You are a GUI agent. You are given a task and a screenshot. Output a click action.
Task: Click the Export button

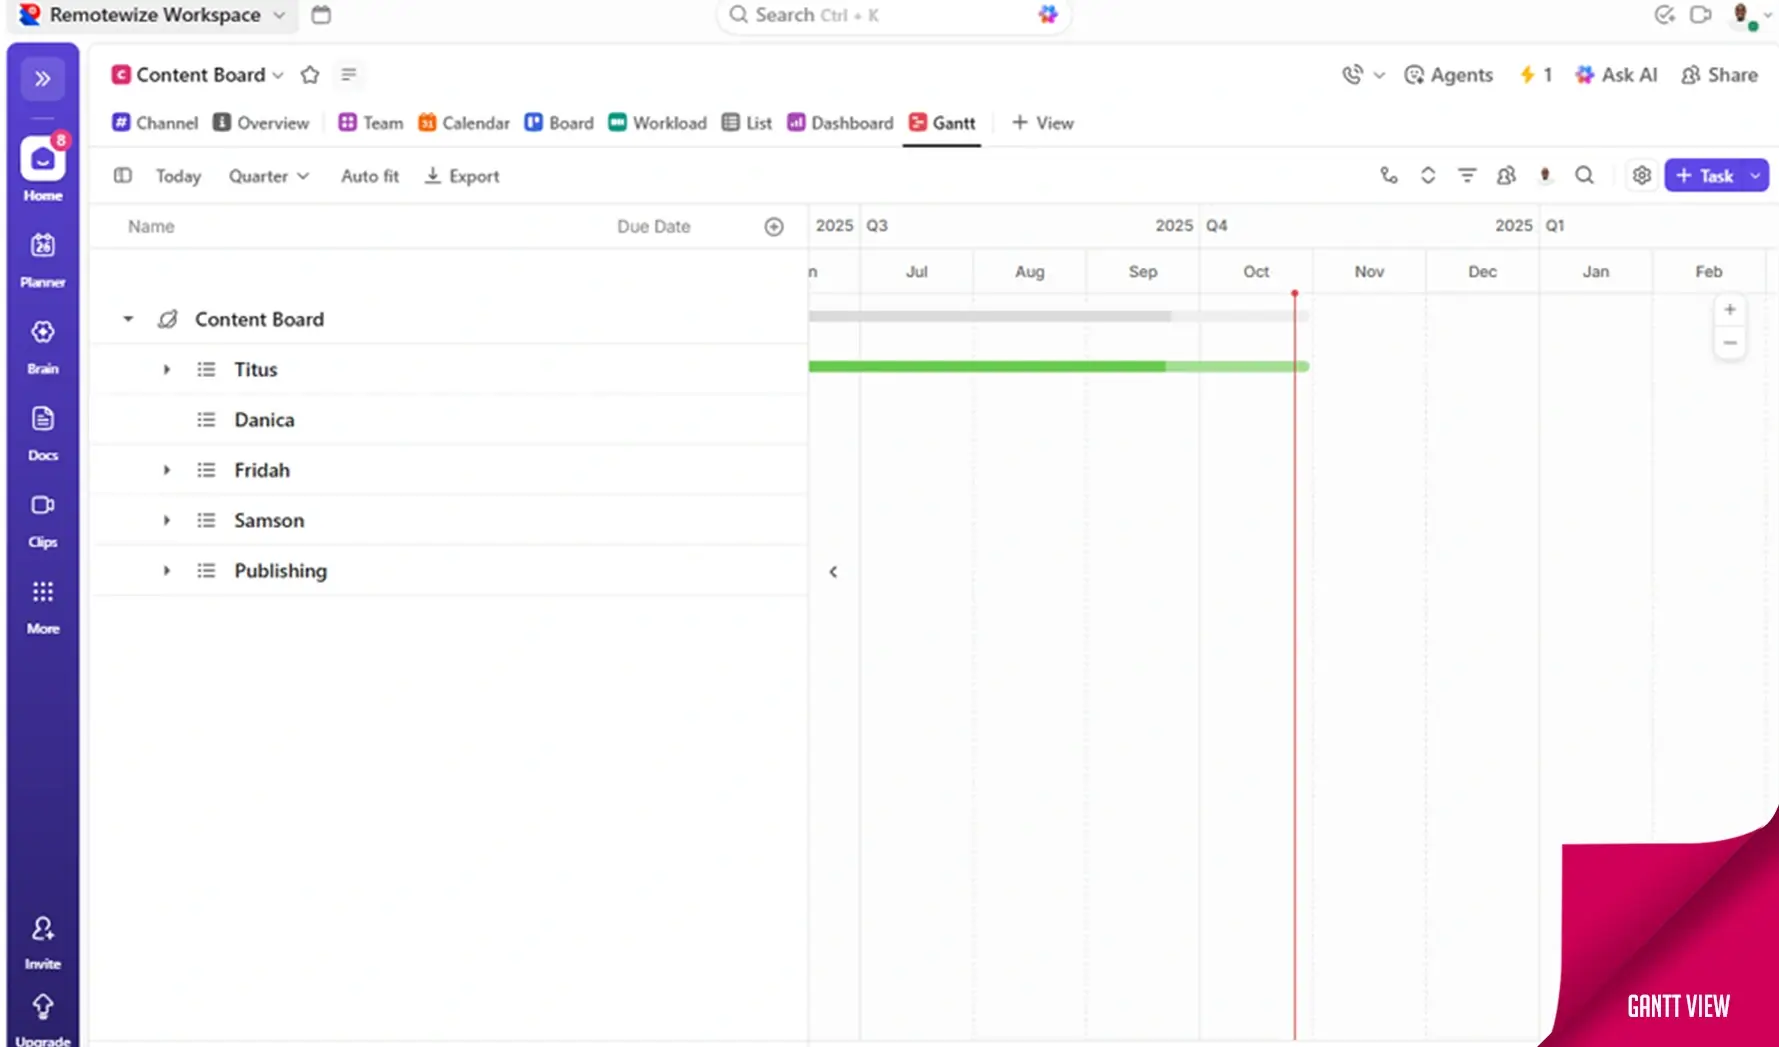click(x=462, y=176)
